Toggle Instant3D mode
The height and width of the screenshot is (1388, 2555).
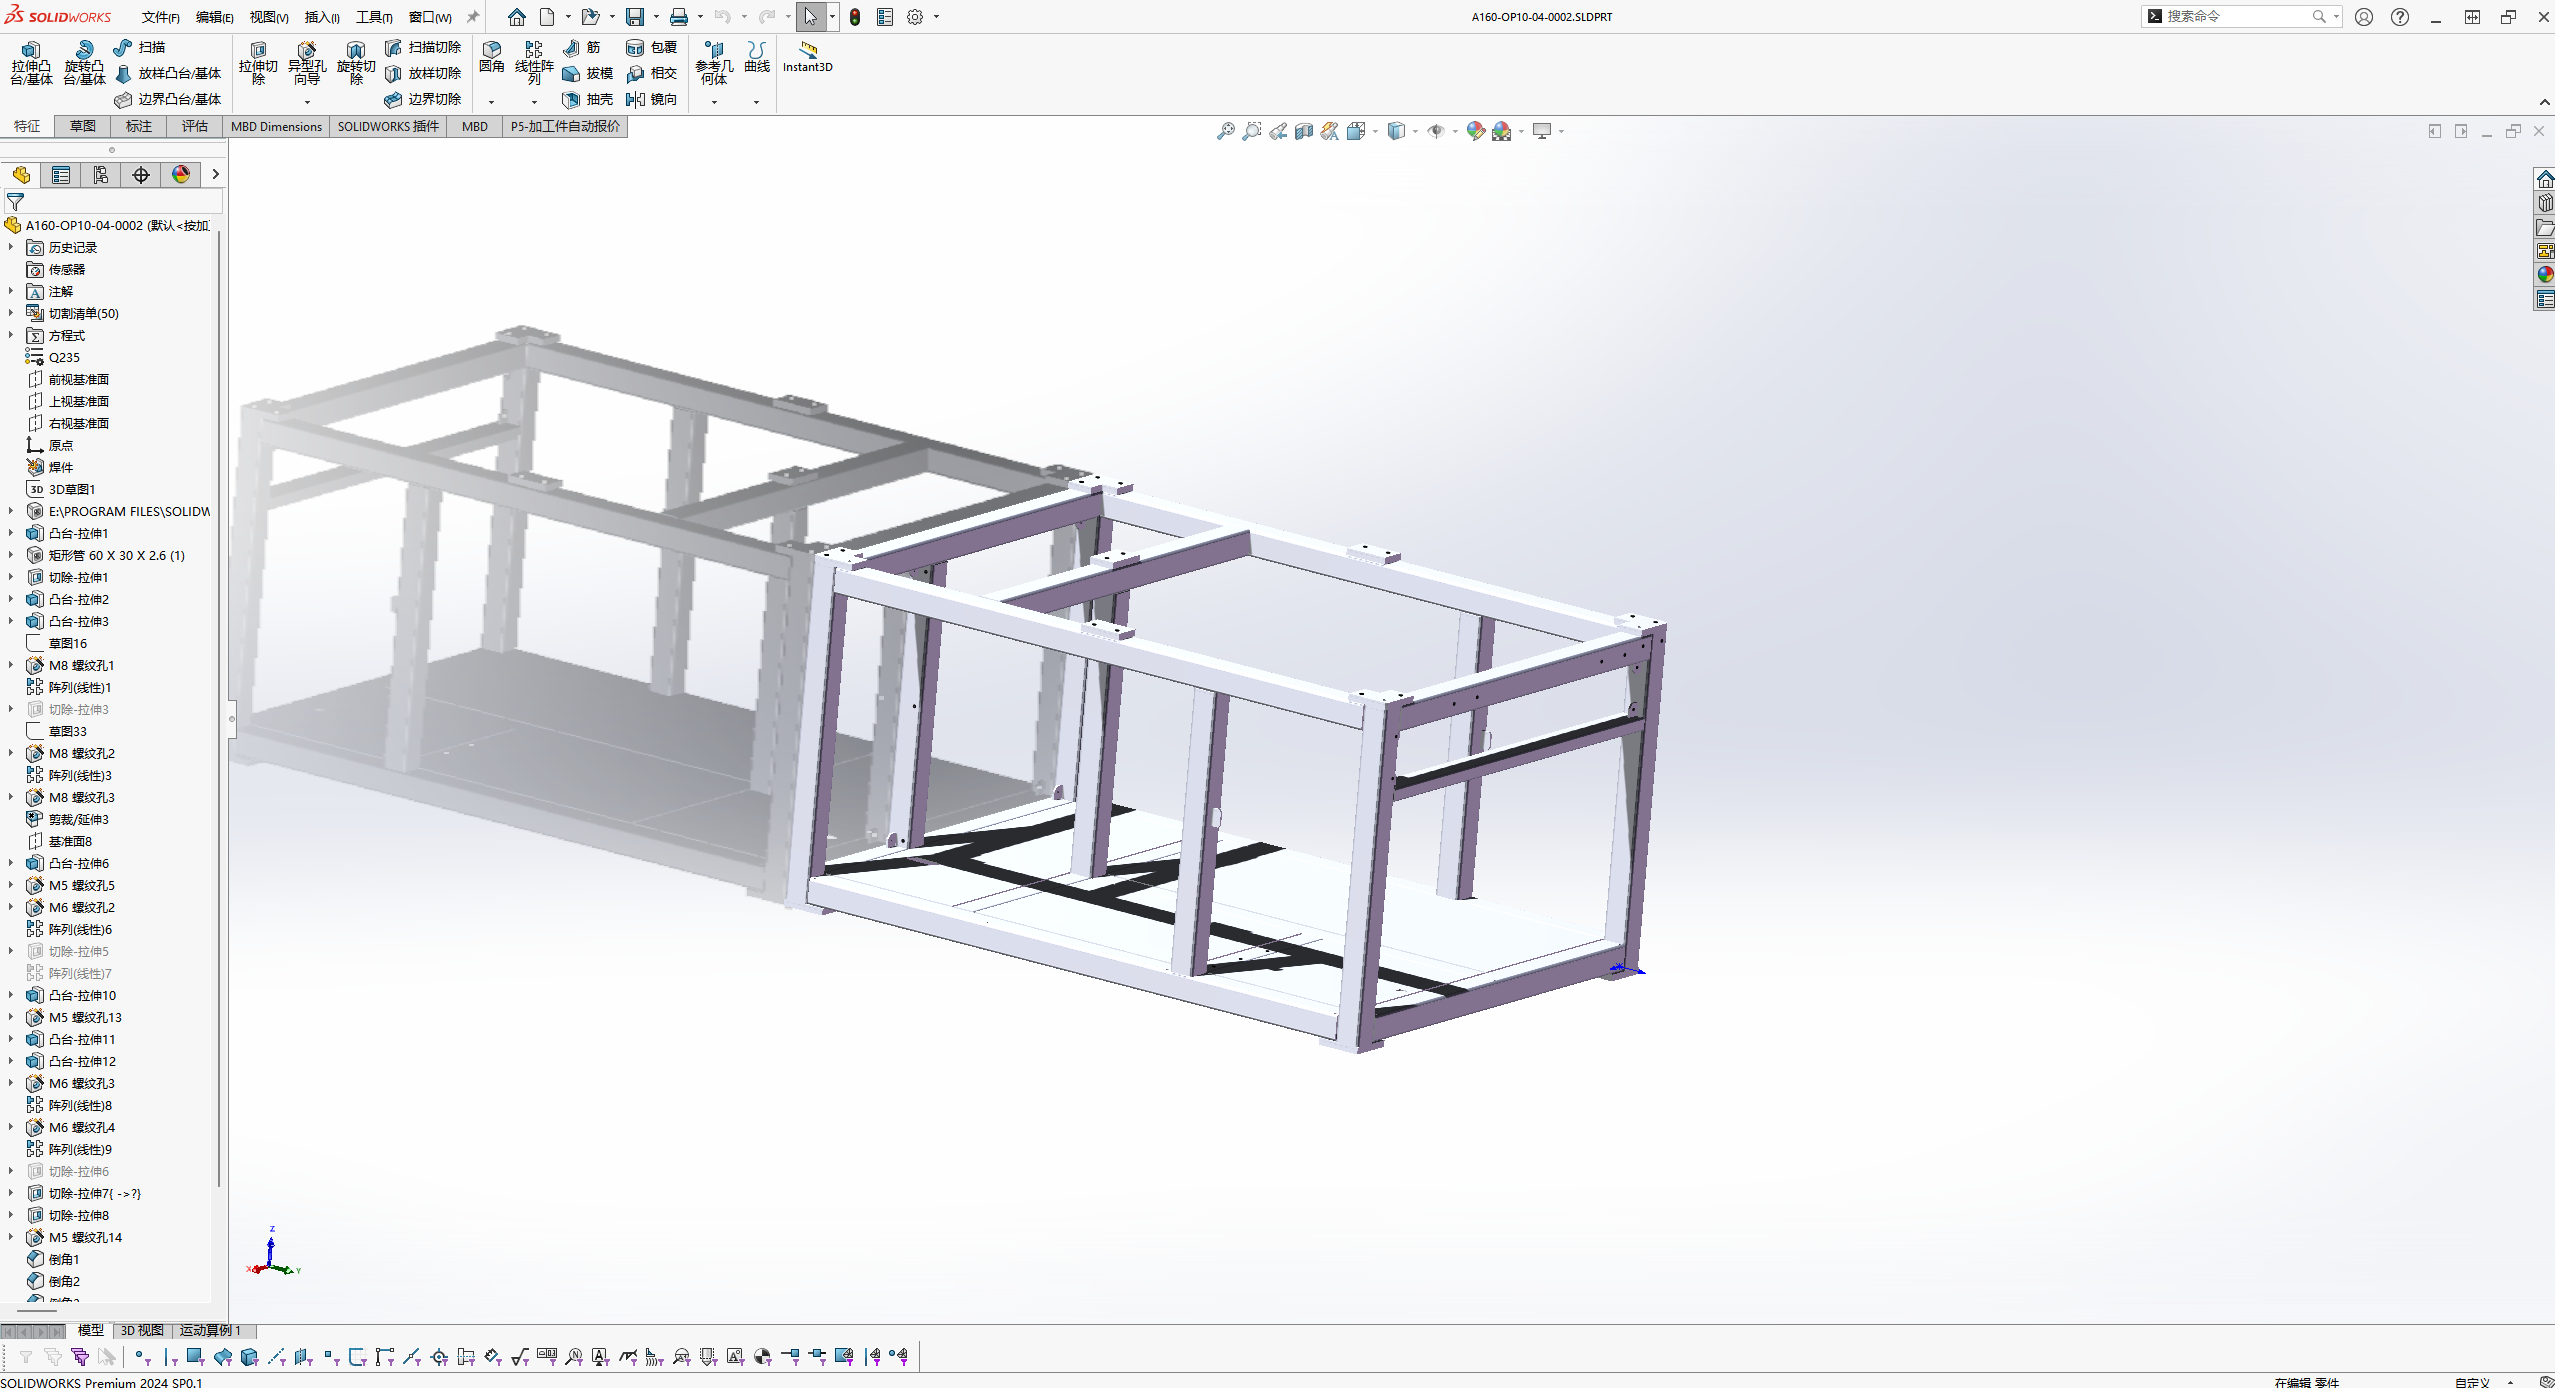tap(807, 56)
